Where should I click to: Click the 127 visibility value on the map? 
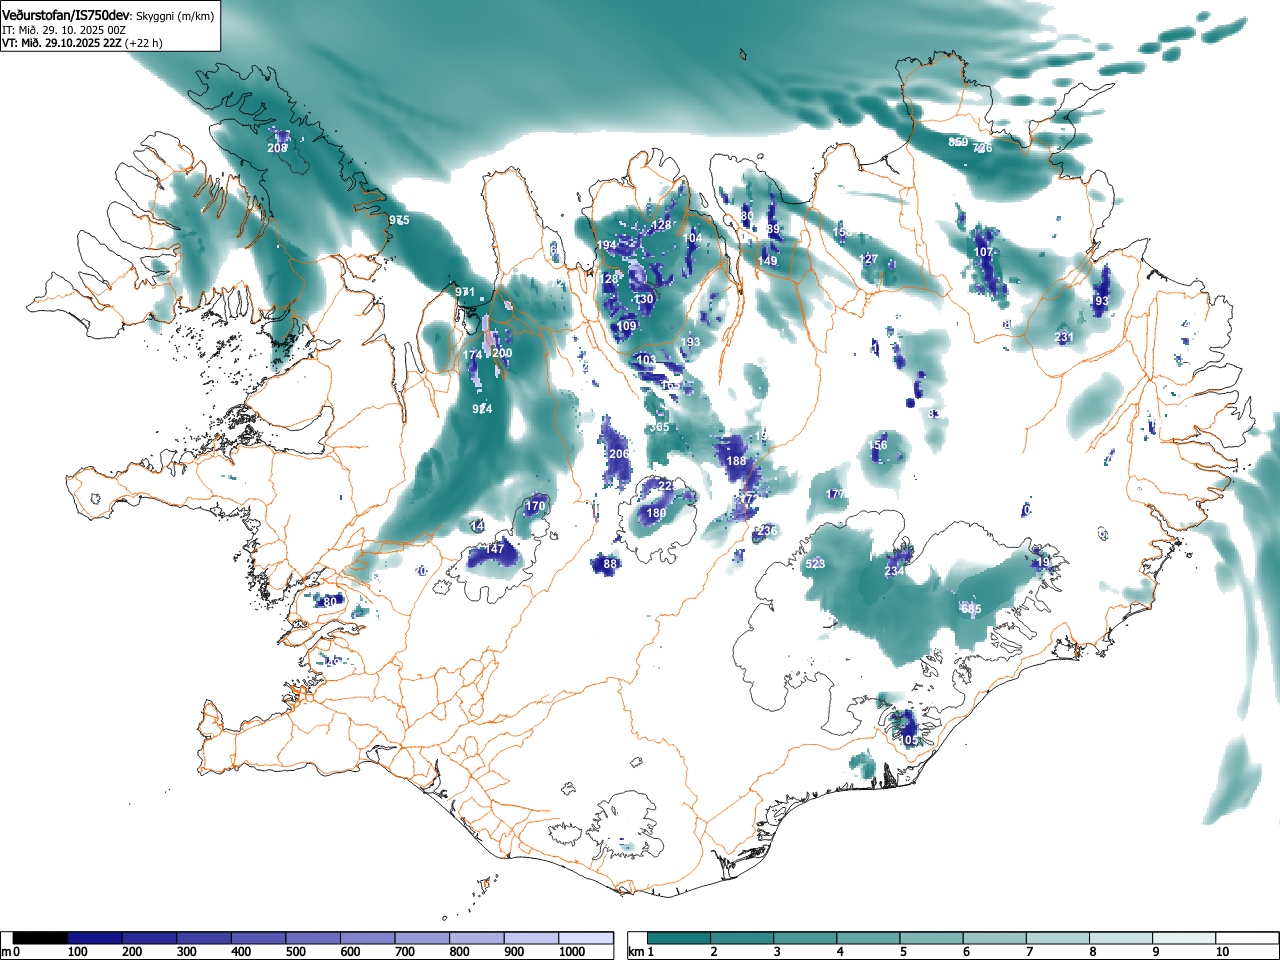pyautogui.click(x=869, y=259)
